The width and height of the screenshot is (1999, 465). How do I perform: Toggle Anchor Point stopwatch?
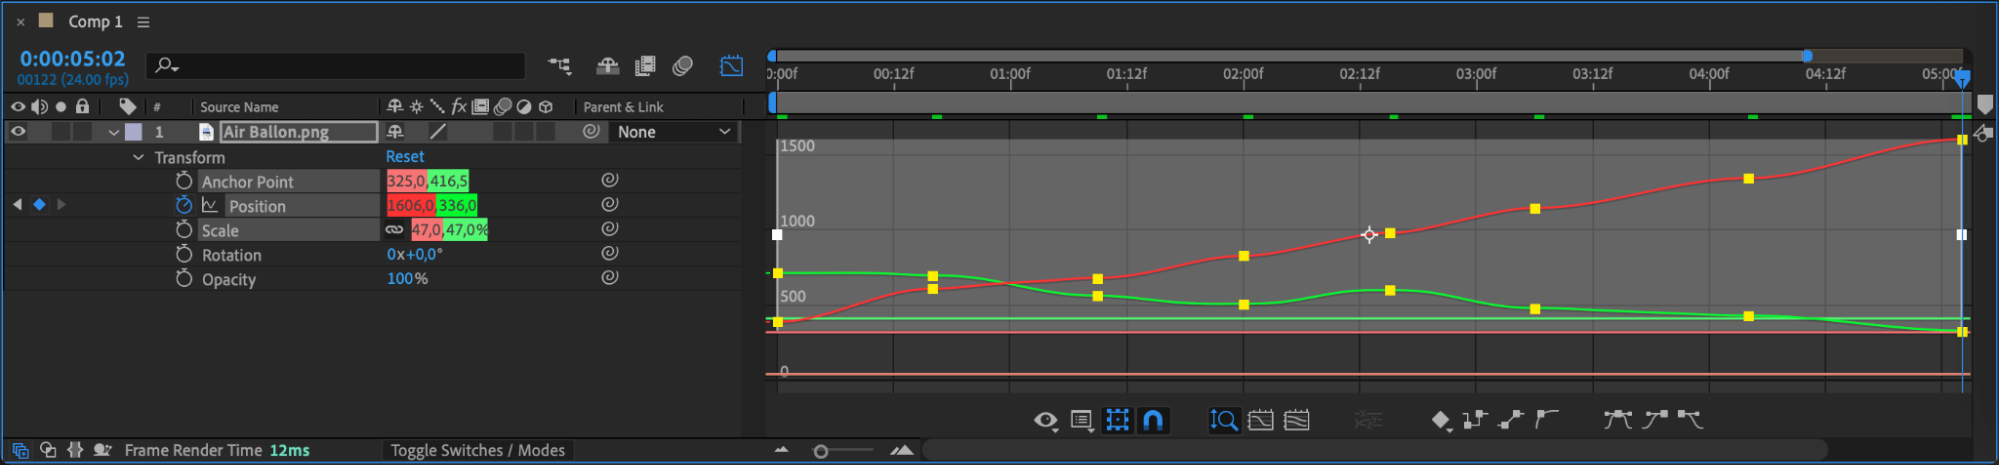184,180
